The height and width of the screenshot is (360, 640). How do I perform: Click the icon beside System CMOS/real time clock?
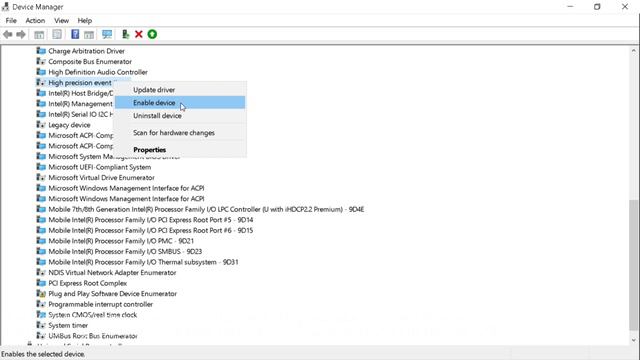pyautogui.click(x=41, y=315)
